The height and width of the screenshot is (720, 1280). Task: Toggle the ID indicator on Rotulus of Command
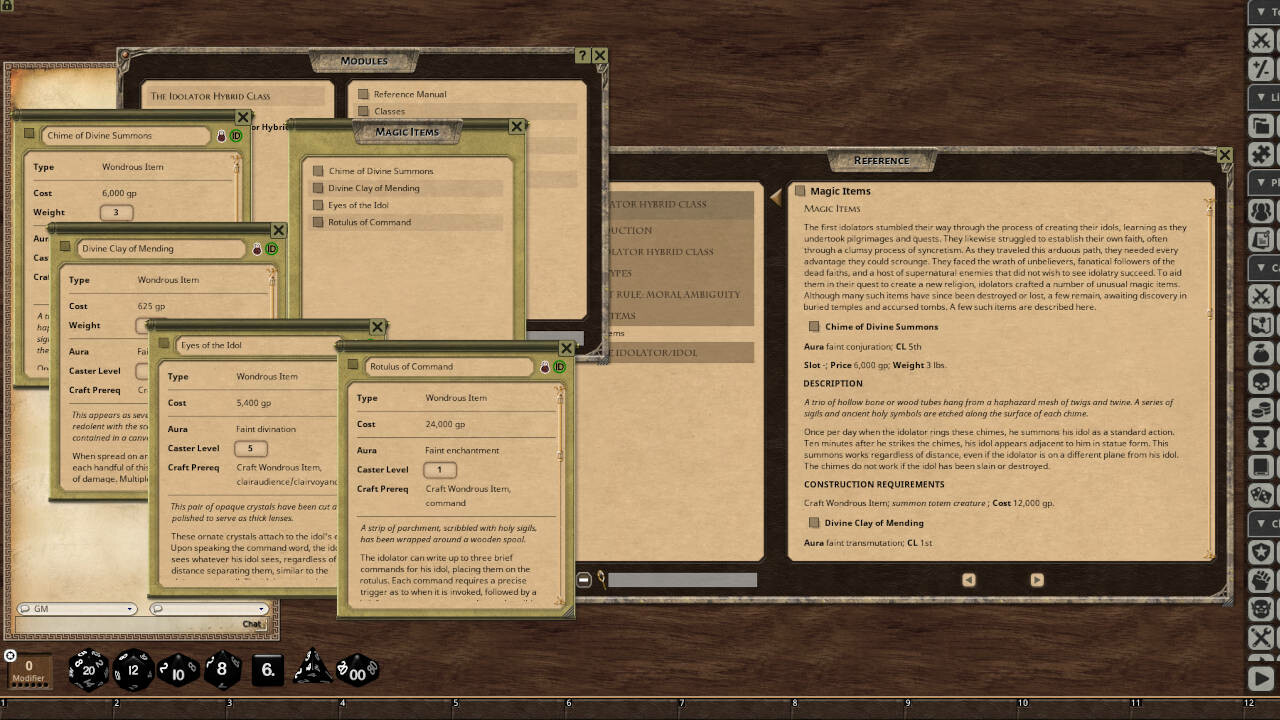click(x=559, y=367)
